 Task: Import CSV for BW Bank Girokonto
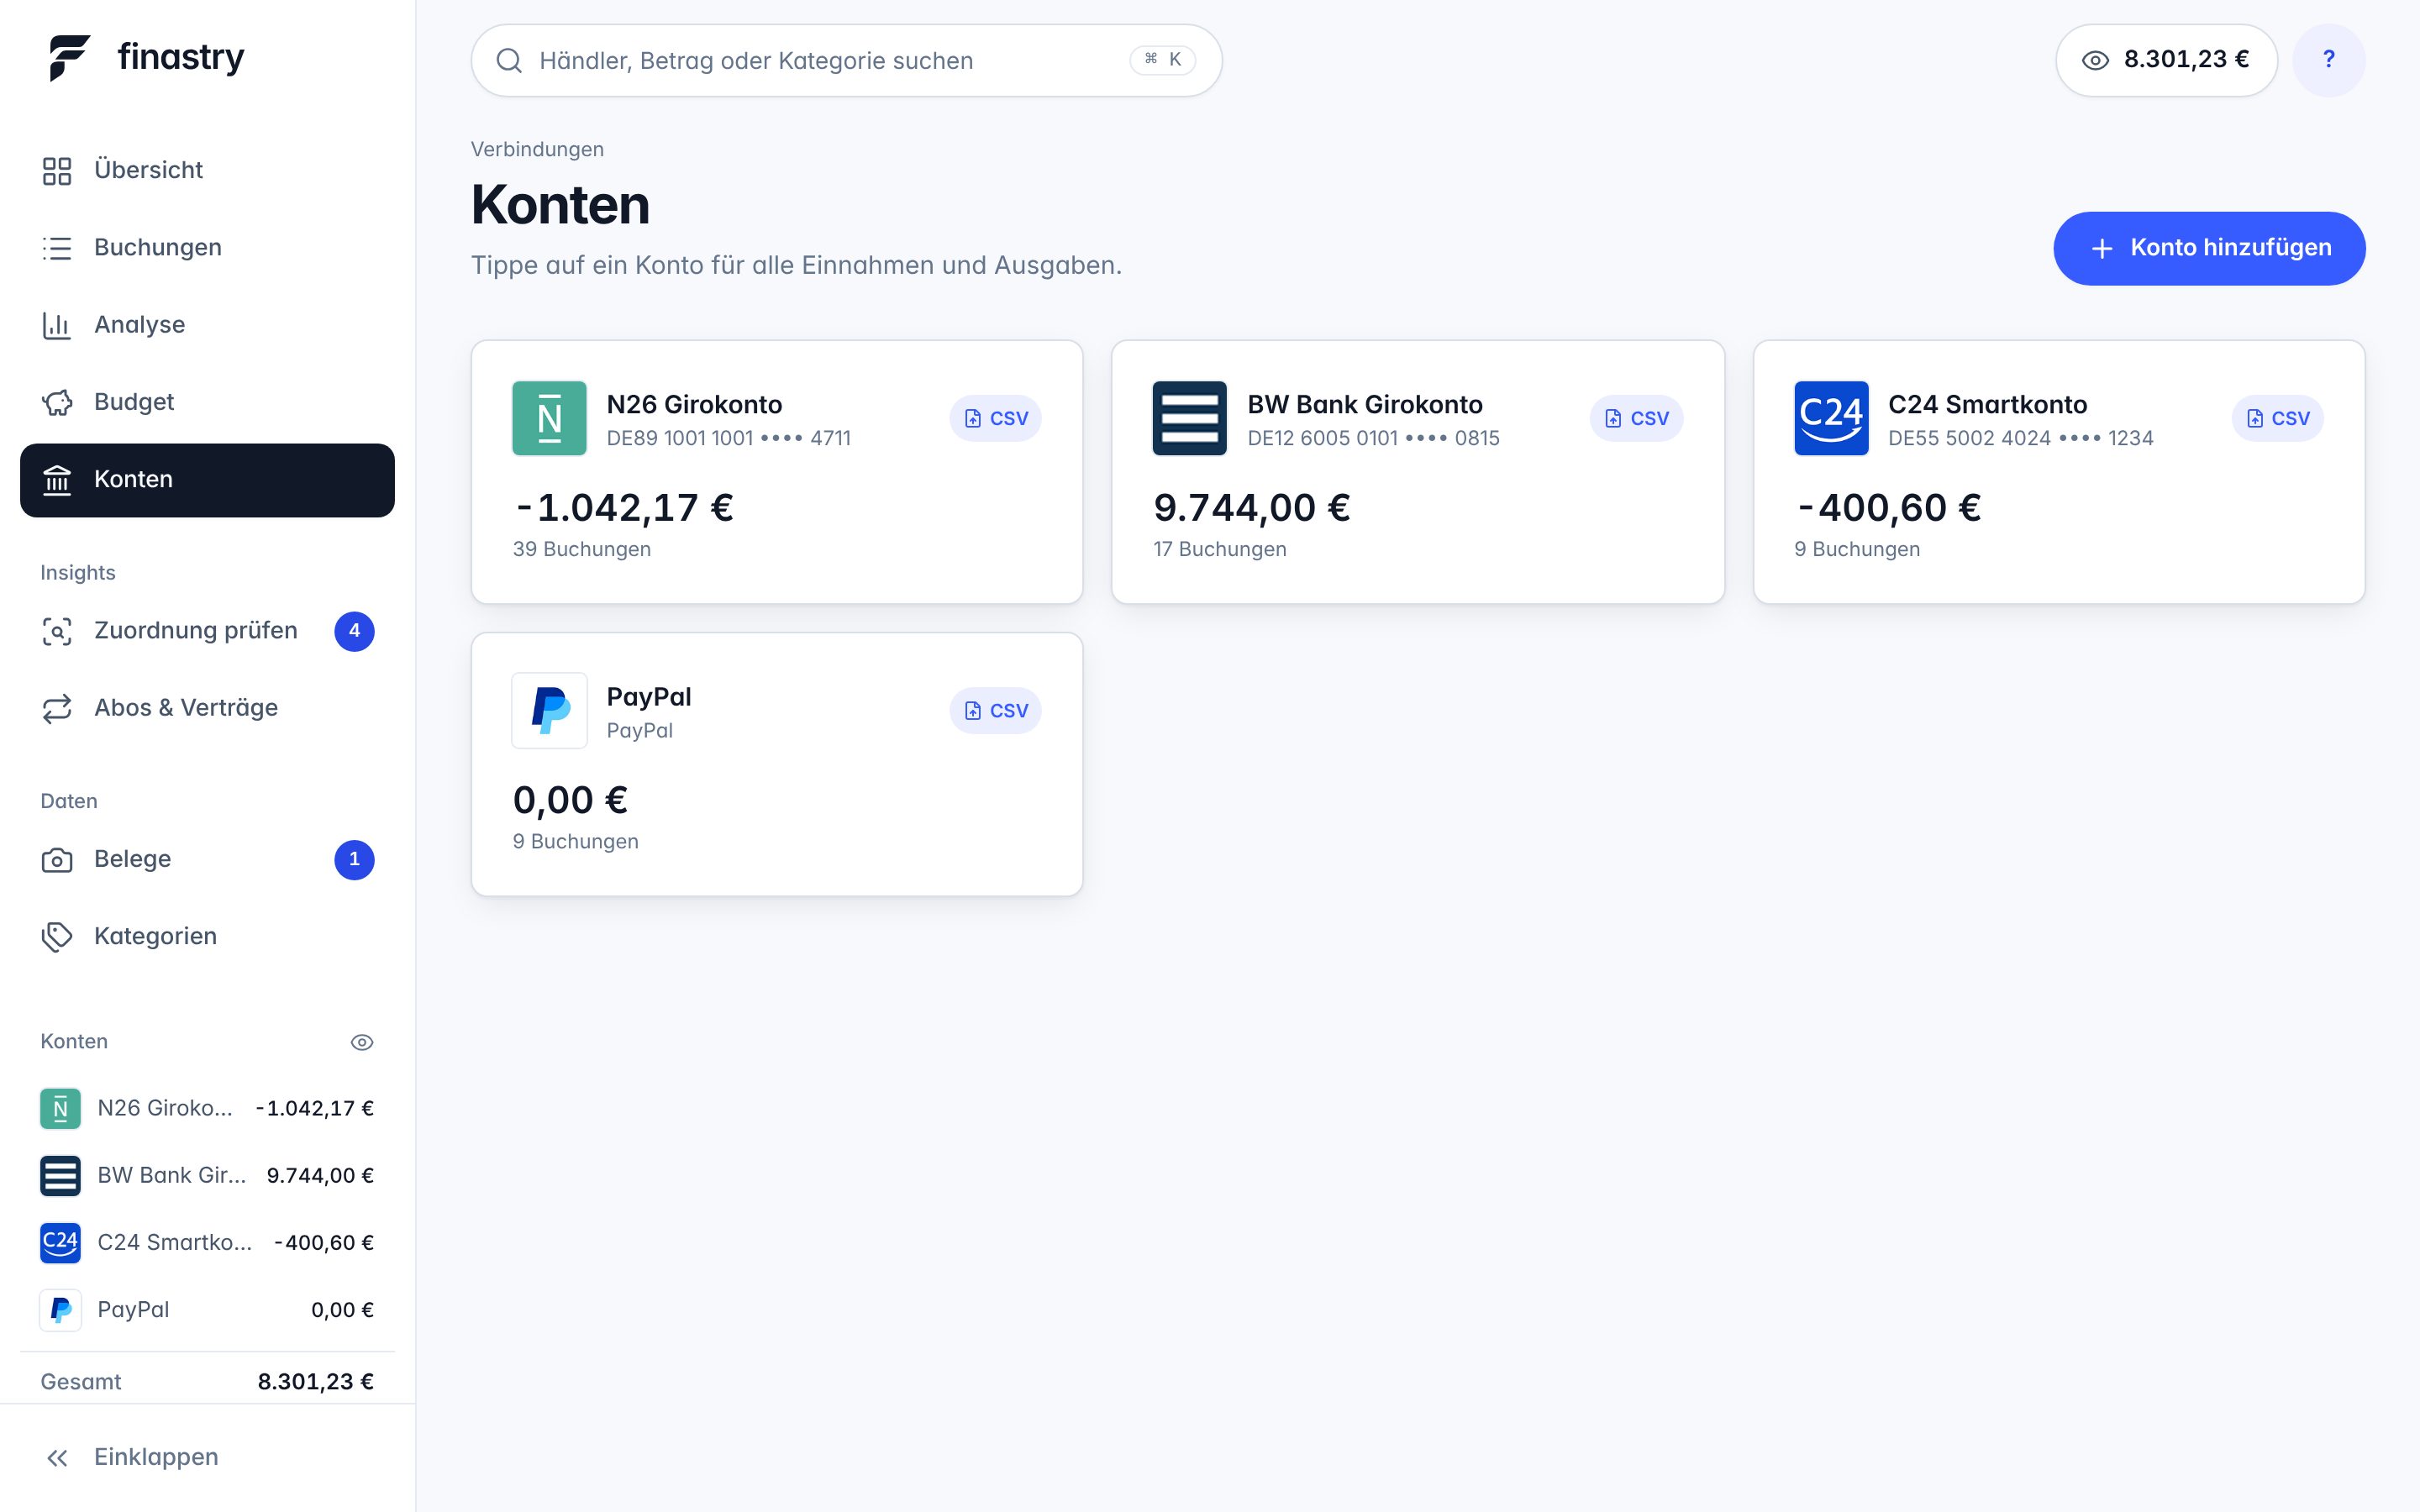[1636, 418]
